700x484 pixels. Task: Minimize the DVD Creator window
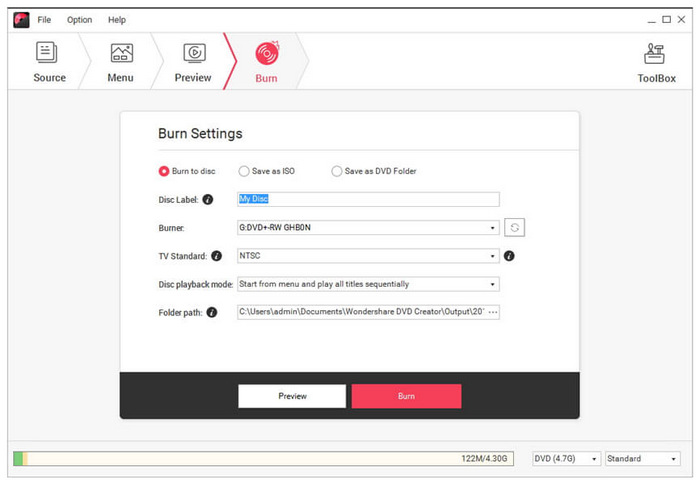[x=652, y=20]
